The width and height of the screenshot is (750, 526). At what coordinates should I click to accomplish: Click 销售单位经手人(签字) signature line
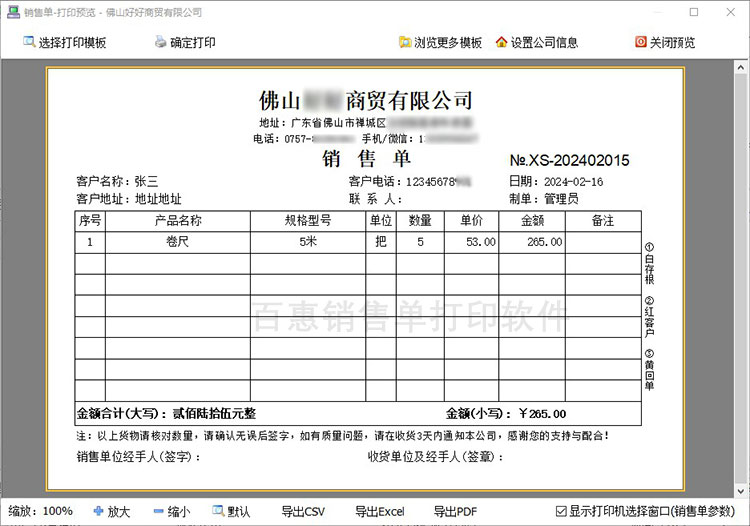pos(138,457)
